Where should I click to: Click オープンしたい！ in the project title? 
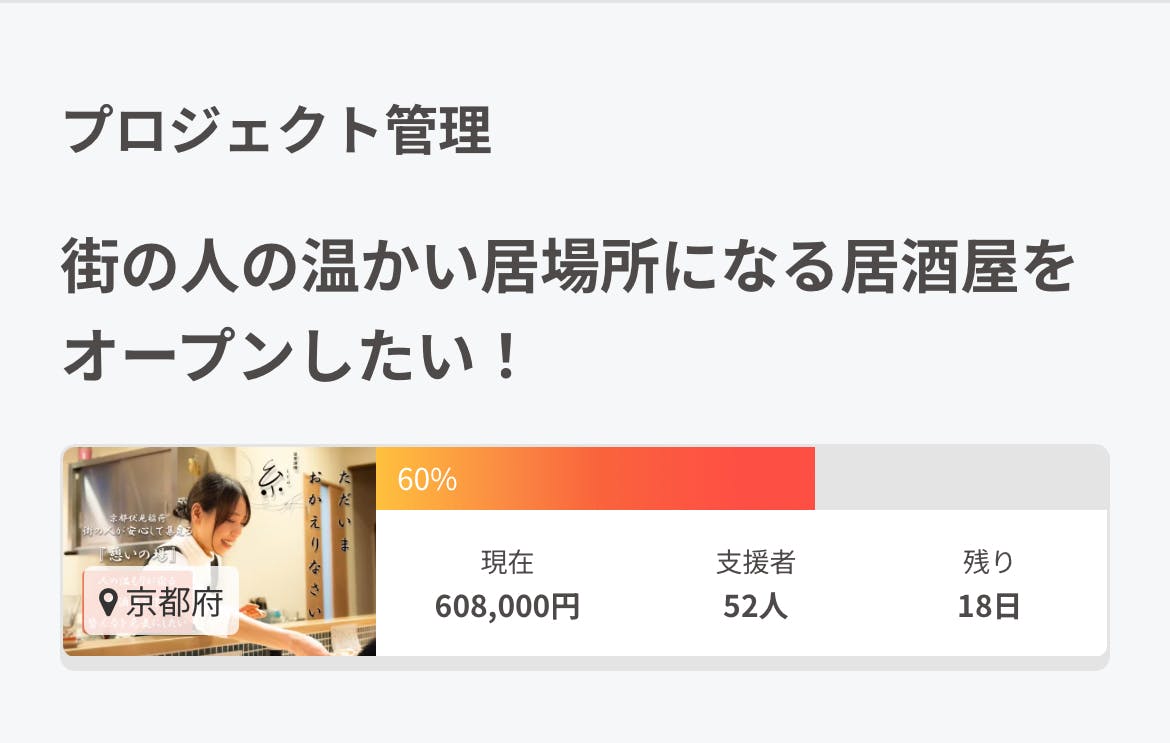click(292, 357)
